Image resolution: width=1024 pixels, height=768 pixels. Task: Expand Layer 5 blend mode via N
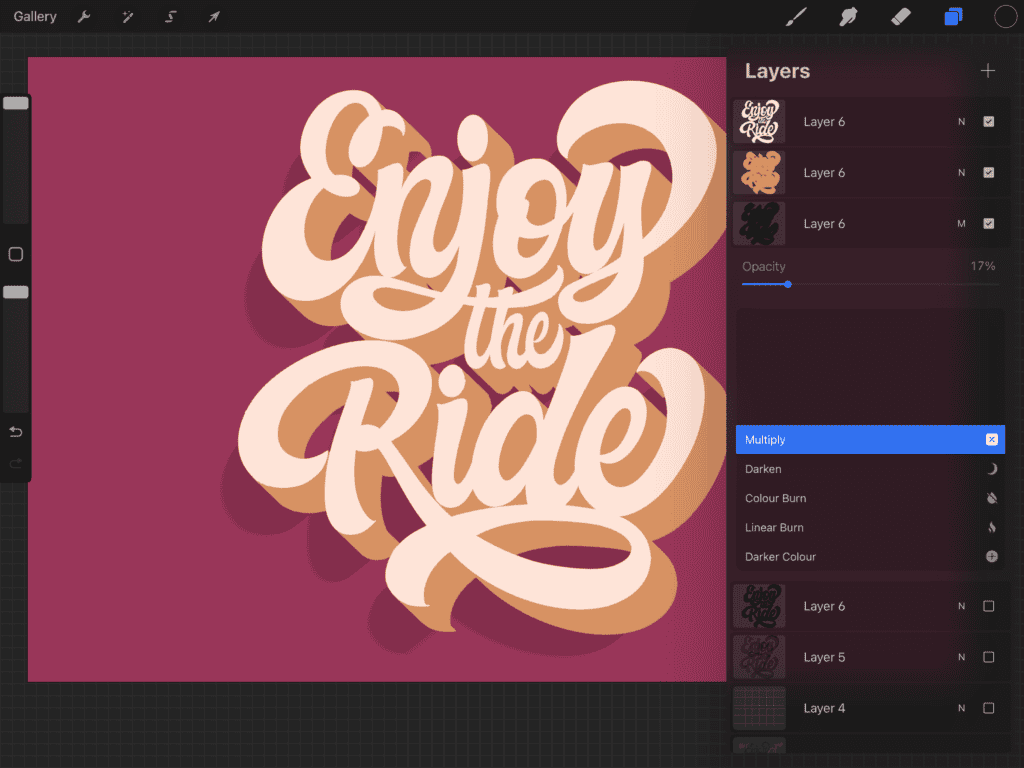pos(961,657)
